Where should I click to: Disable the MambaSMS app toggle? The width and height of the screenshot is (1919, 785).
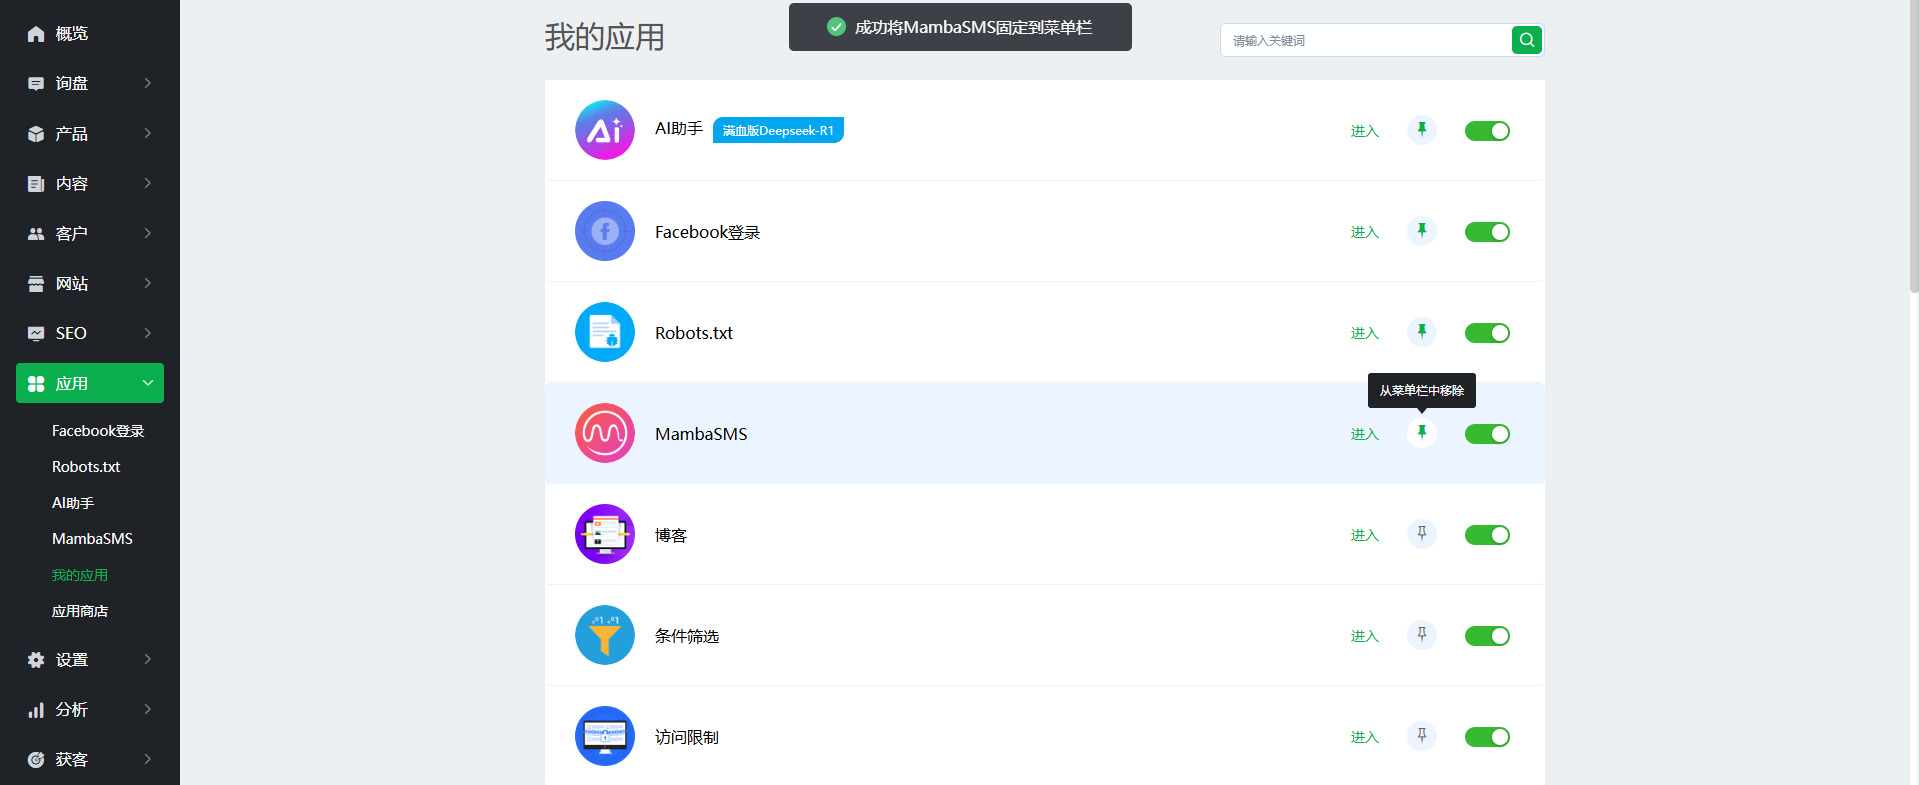click(1487, 434)
